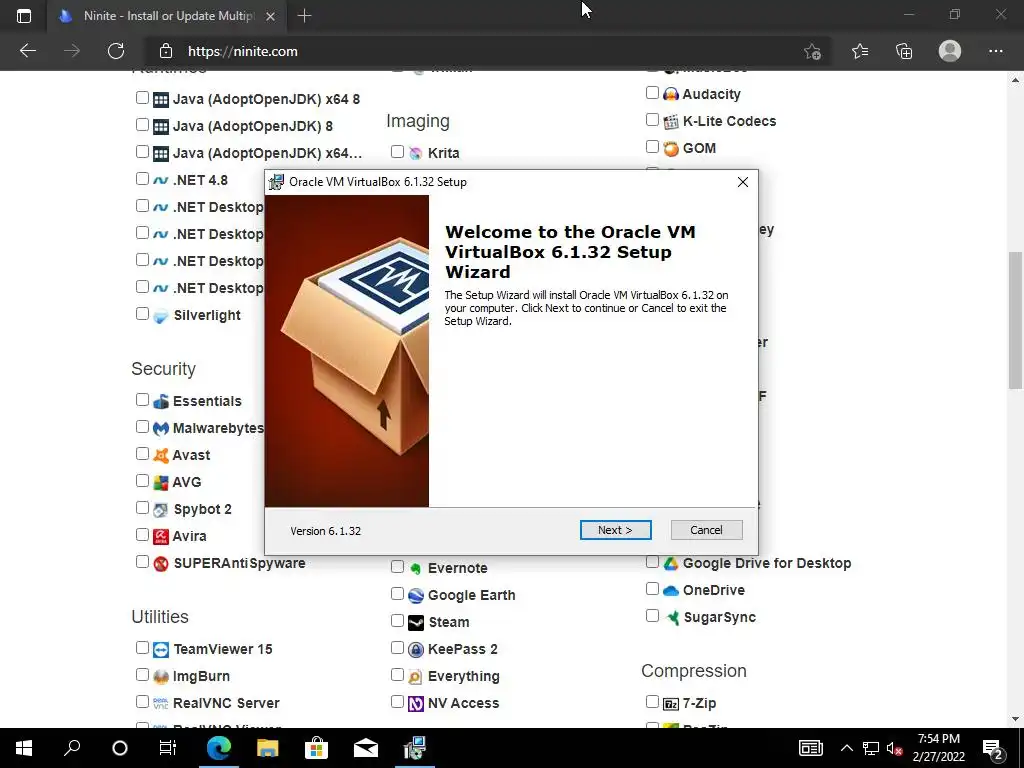Enable the Malwarebytes checkbox
The width and height of the screenshot is (1024, 768).
(x=142, y=426)
